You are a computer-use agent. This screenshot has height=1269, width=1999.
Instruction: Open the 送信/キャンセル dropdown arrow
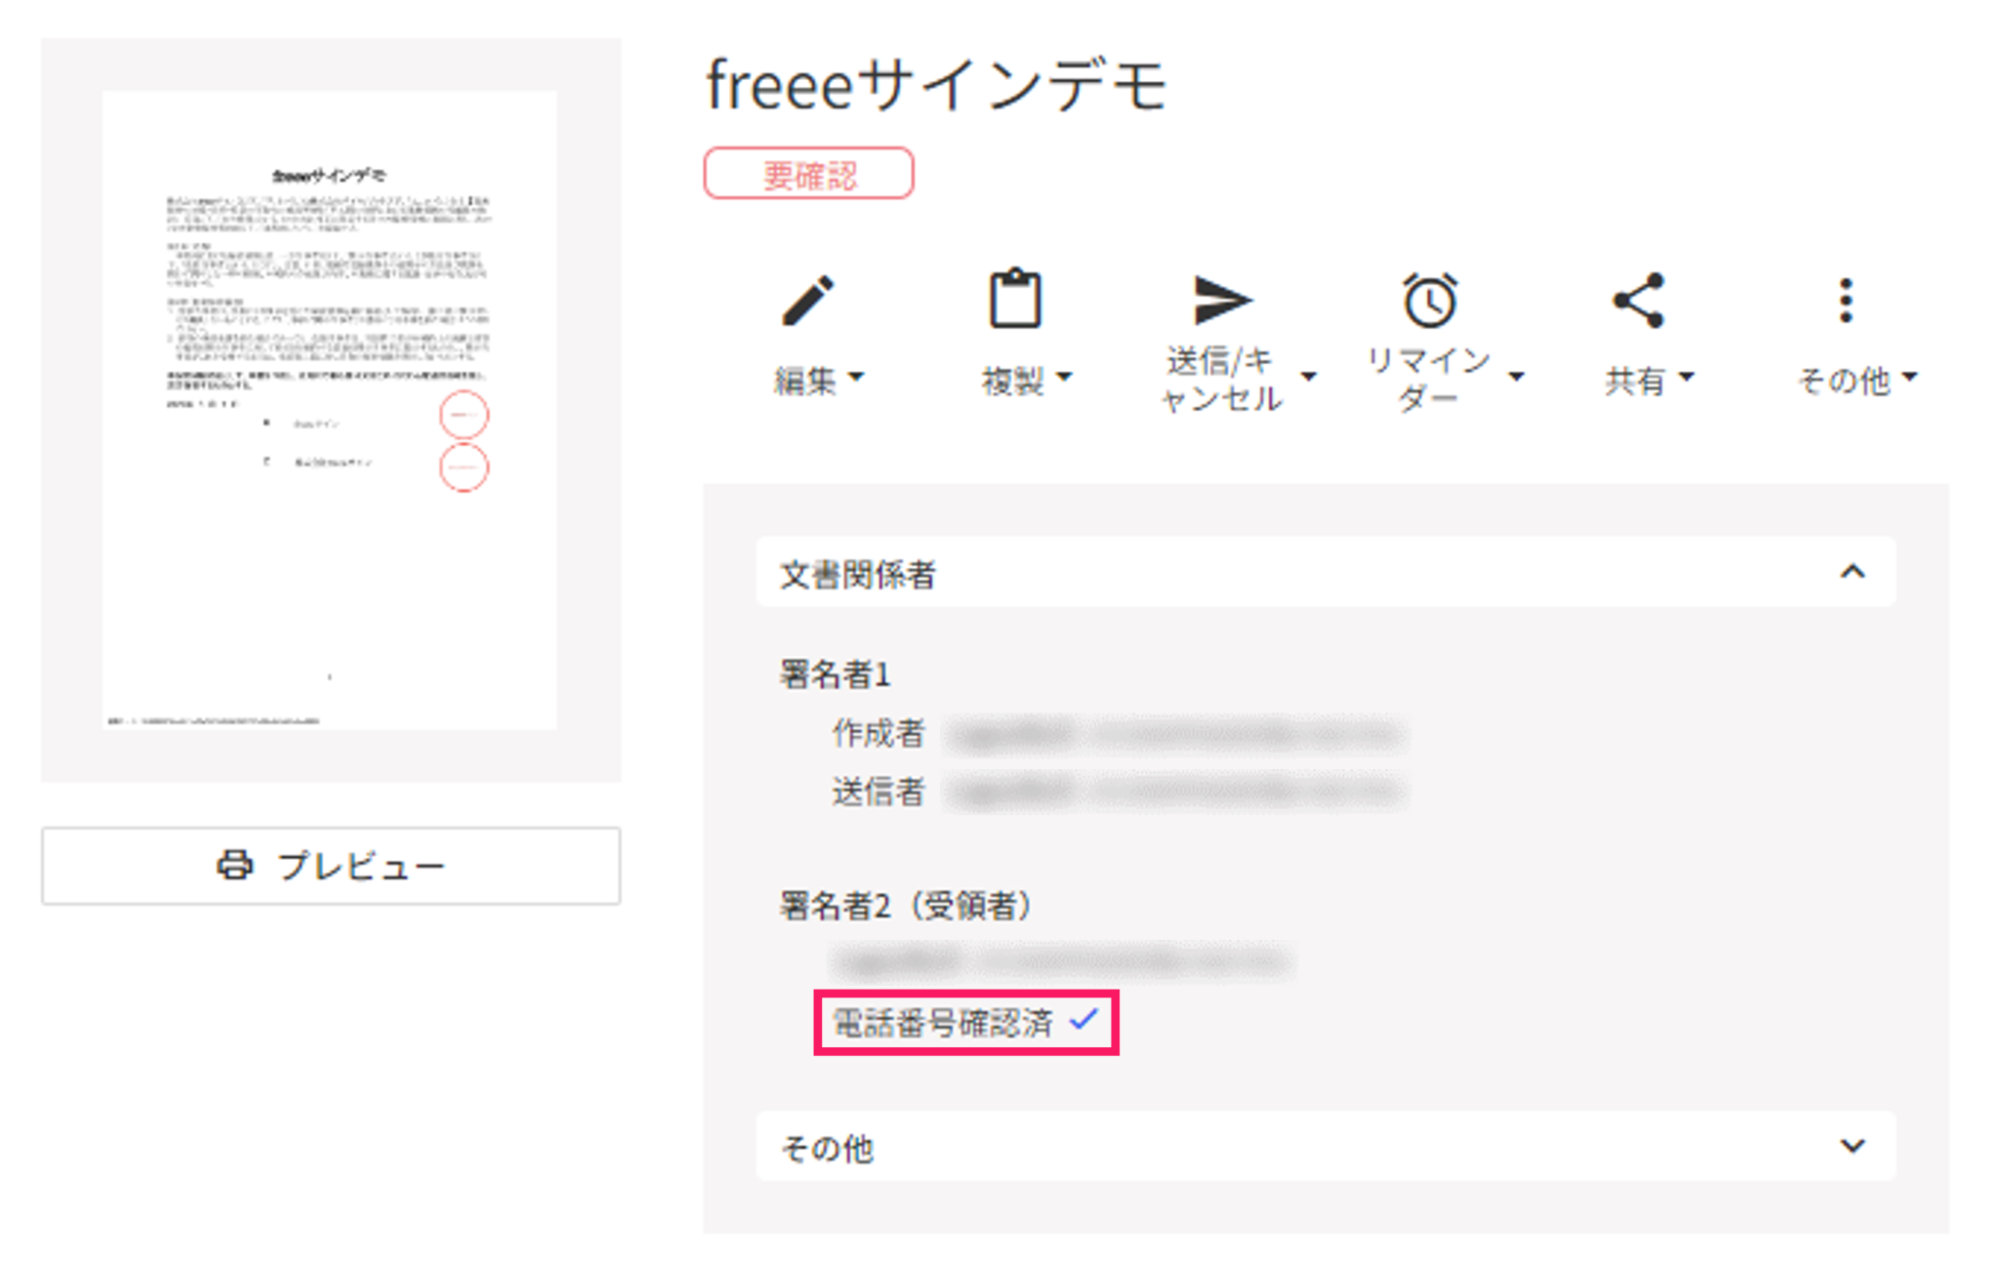tap(1309, 377)
